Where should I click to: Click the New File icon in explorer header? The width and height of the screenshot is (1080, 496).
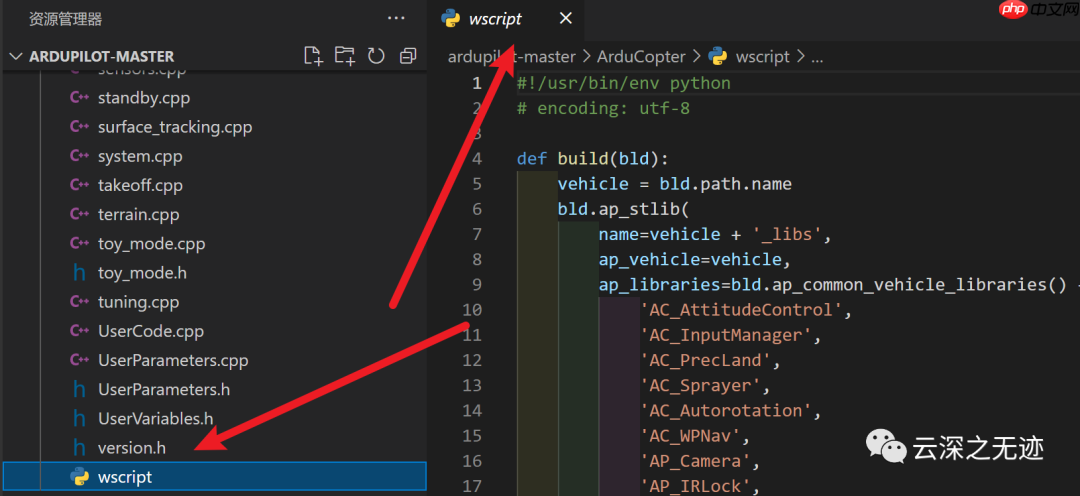[x=313, y=56]
